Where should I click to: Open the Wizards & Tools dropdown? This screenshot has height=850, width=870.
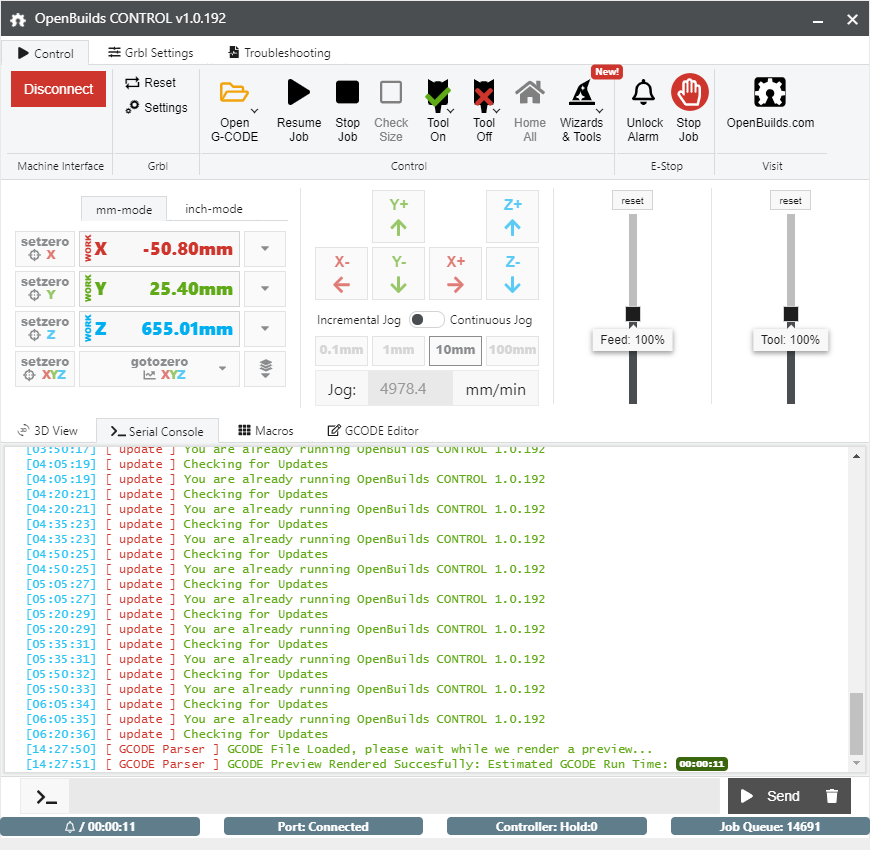(x=581, y=112)
